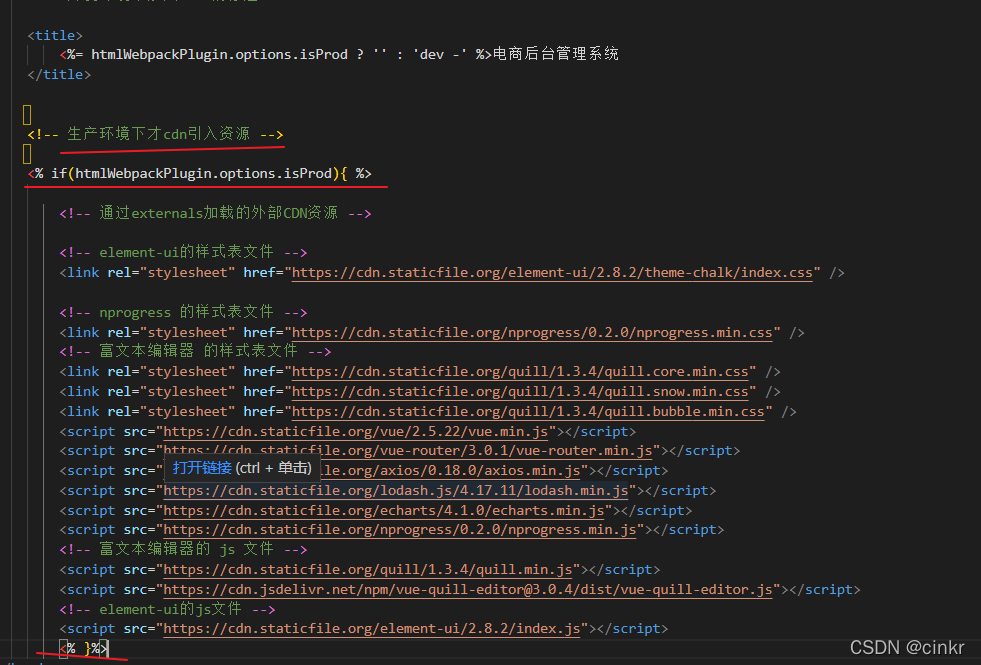The width and height of the screenshot is (981, 665).
Task: Click the comment 'element-ui的js文件'
Action: tap(167, 609)
